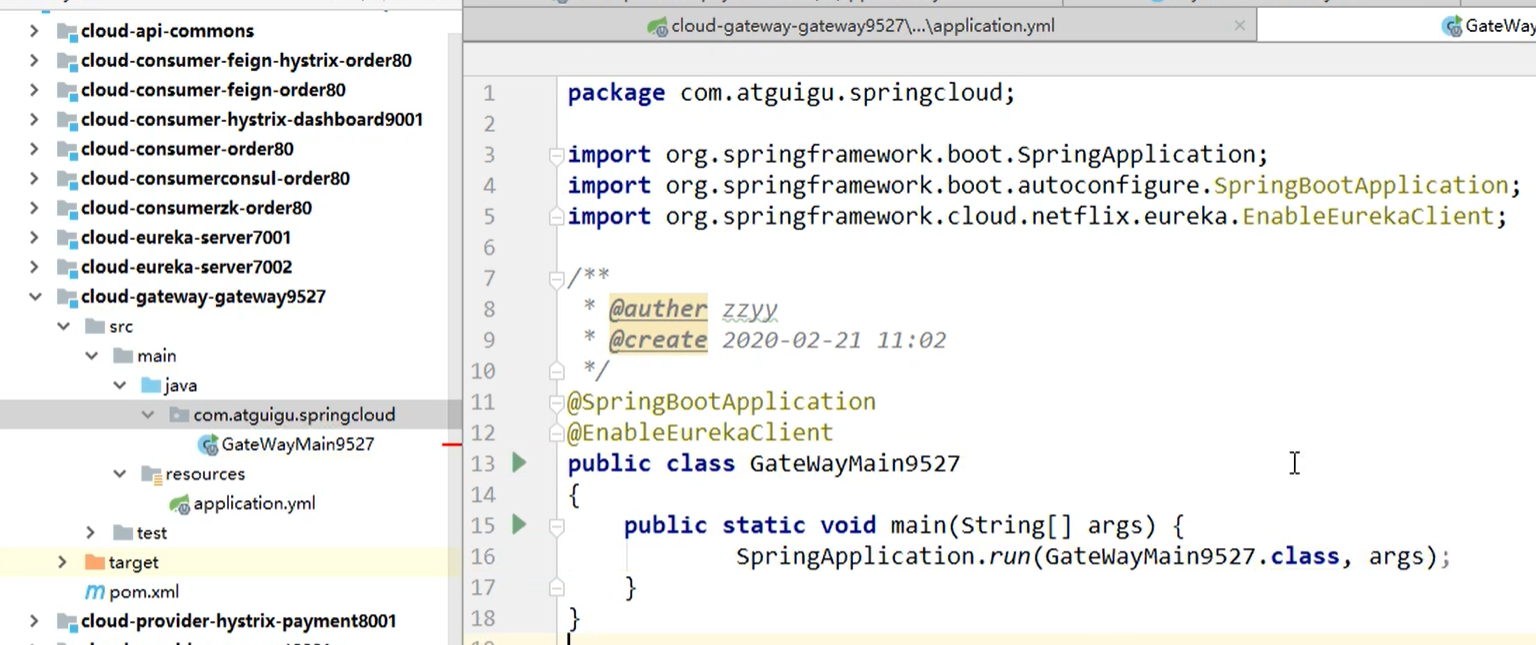Expand cloud-eureka-server7002 module
This screenshot has height=645, width=1536.
coord(34,267)
